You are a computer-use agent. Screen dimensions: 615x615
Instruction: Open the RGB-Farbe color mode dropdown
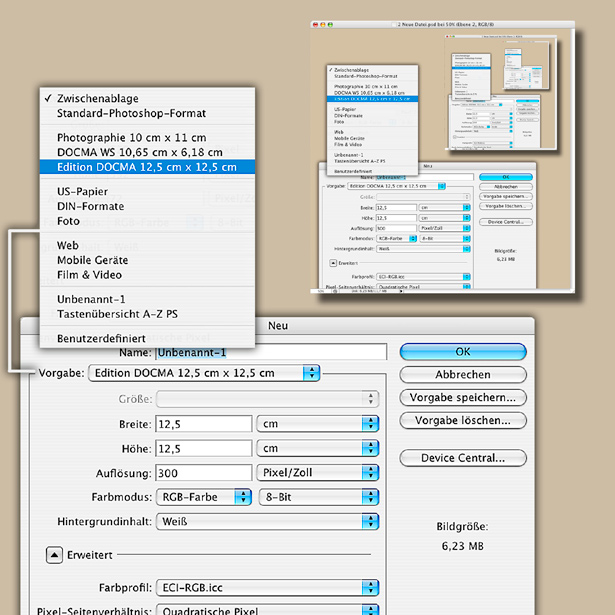point(203,497)
